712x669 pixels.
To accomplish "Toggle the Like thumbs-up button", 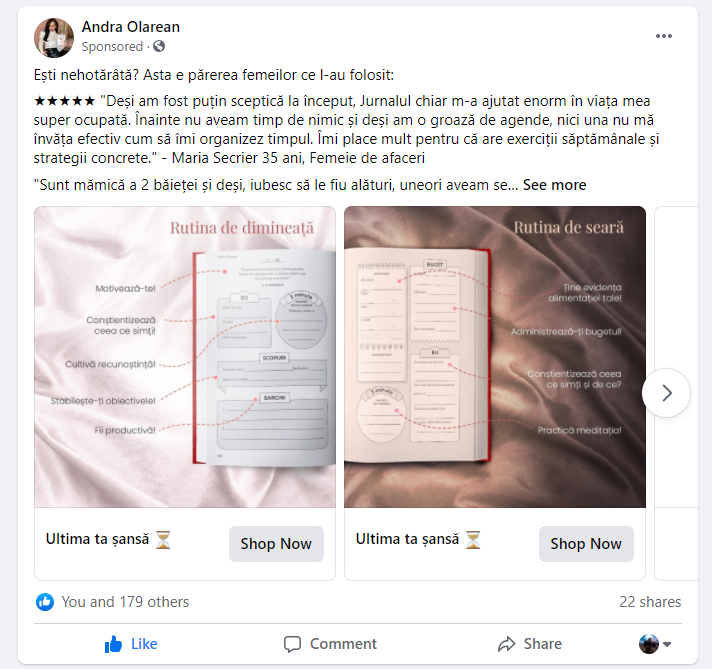I will pyautogui.click(x=131, y=644).
